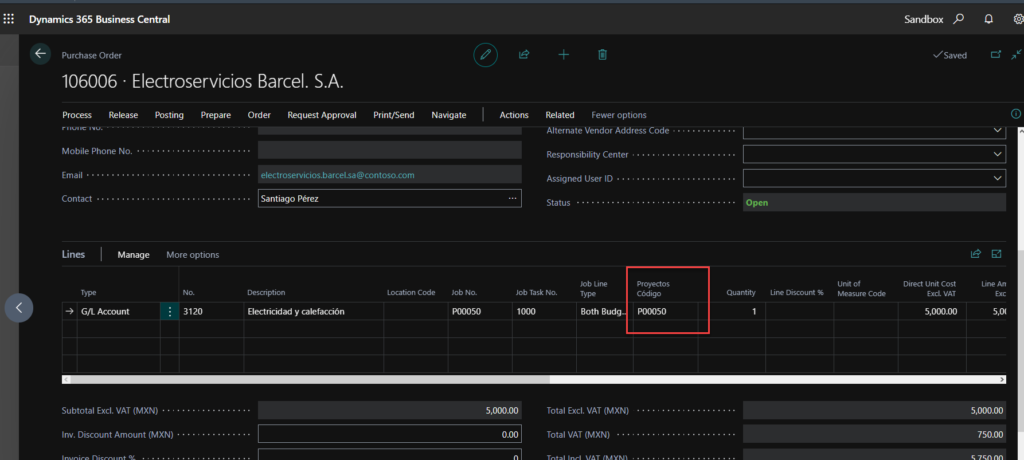Viewport: 1024px width, 460px height.
Task: Open the Related menu
Action: [560, 115]
